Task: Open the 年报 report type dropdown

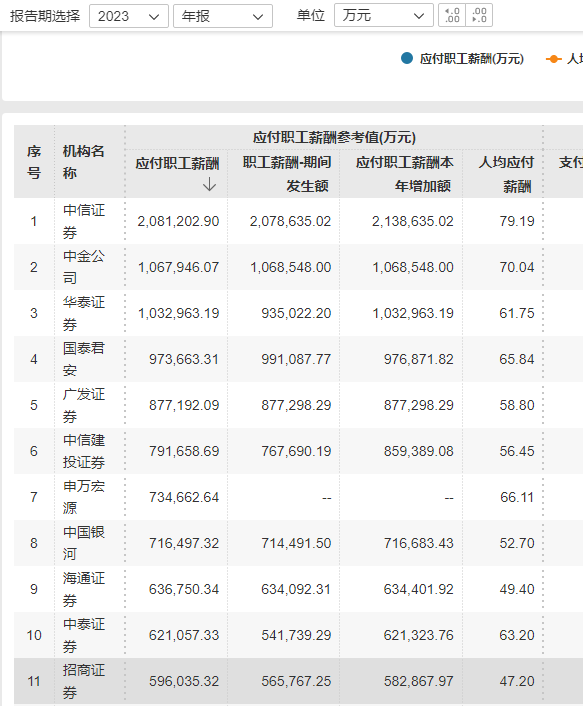Action: pos(223,16)
